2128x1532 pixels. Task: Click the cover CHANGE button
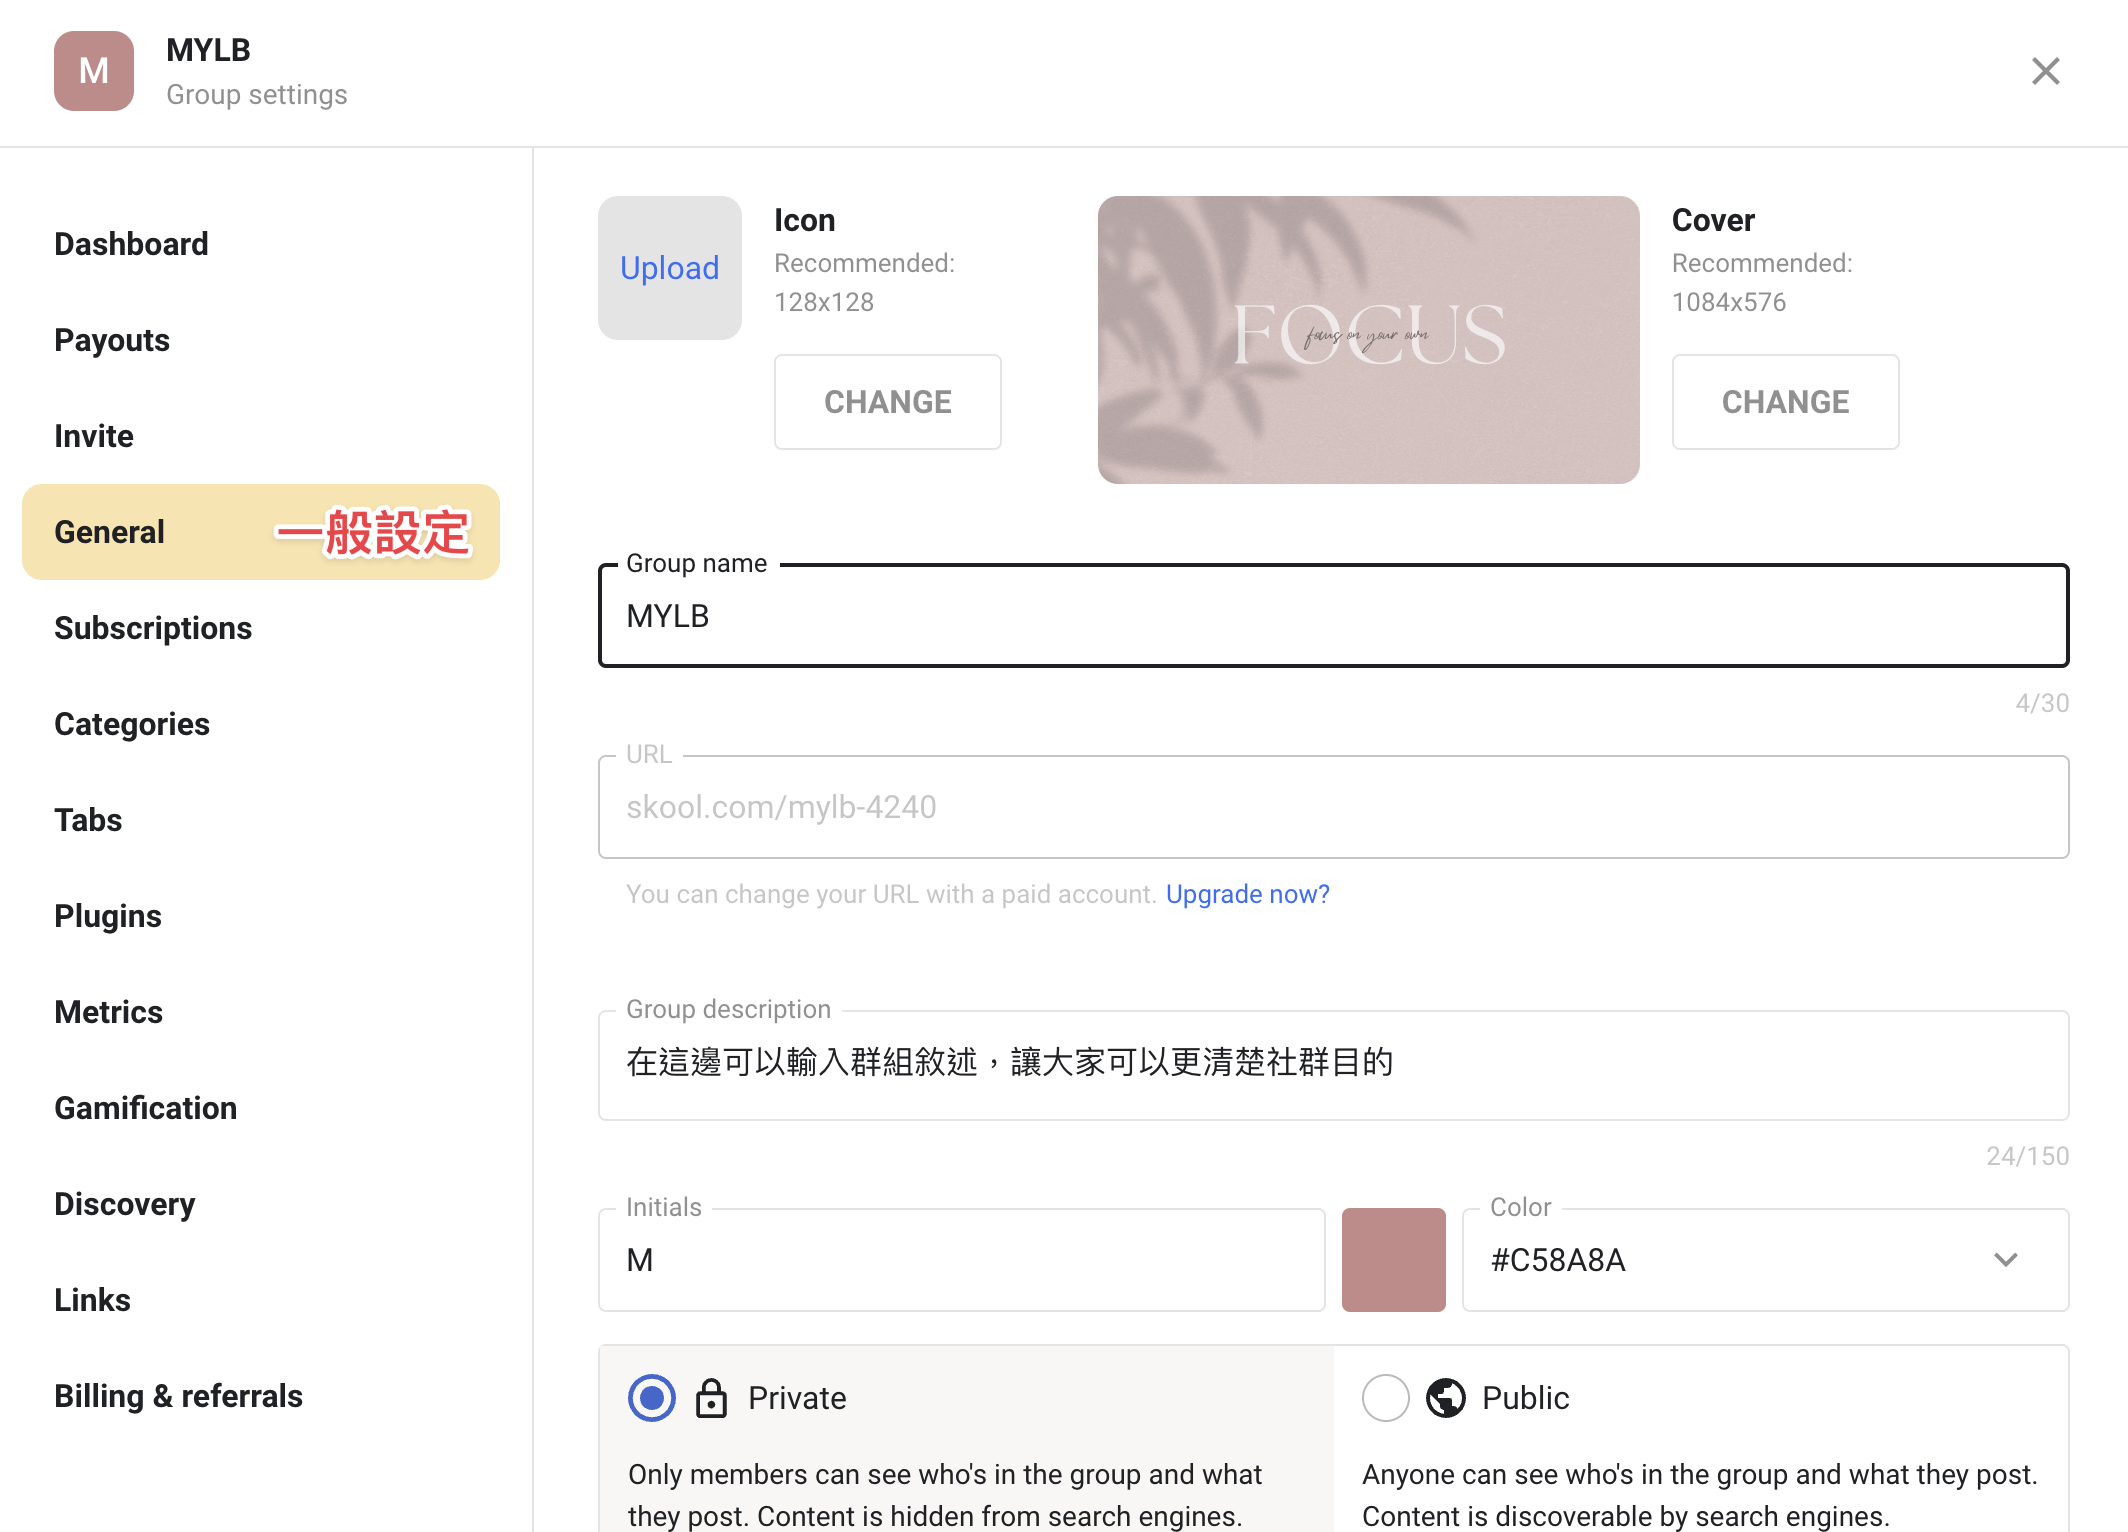click(1786, 402)
